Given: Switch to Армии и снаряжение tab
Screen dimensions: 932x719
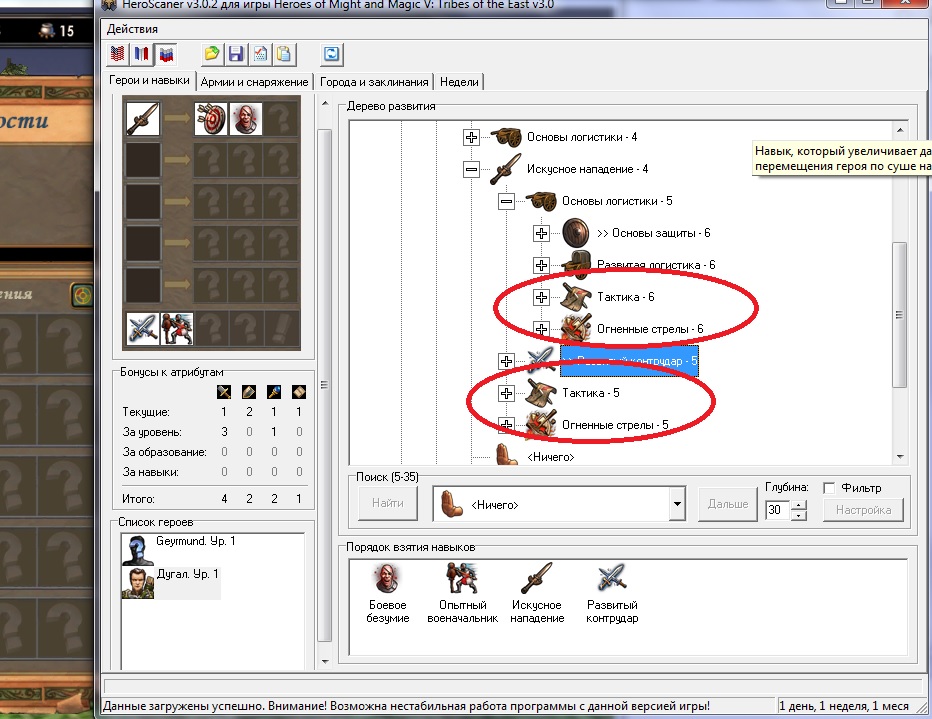Looking at the screenshot, I should point(254,82).
